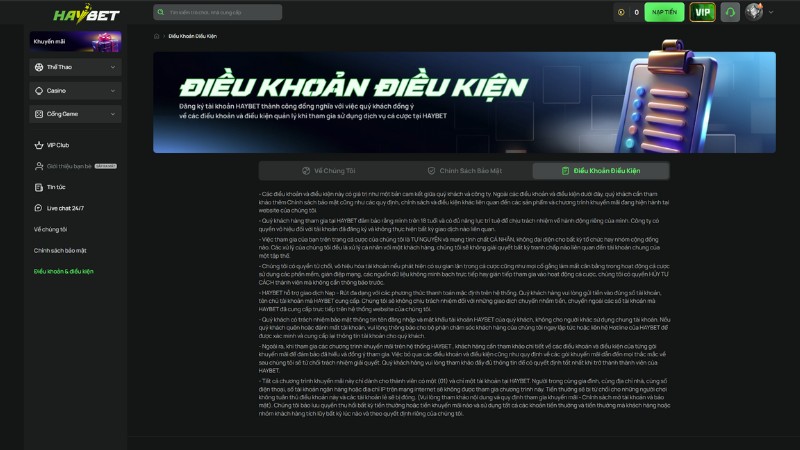
Task: Select the Điều Khoản Điều Kiện tab
Action: 600,171
